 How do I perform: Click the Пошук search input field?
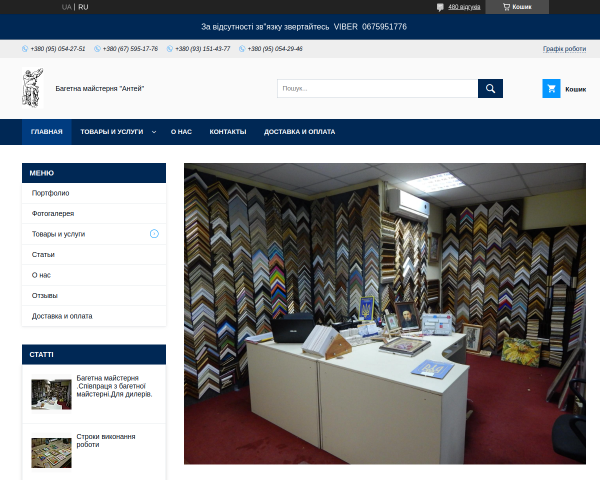(377, 88)
